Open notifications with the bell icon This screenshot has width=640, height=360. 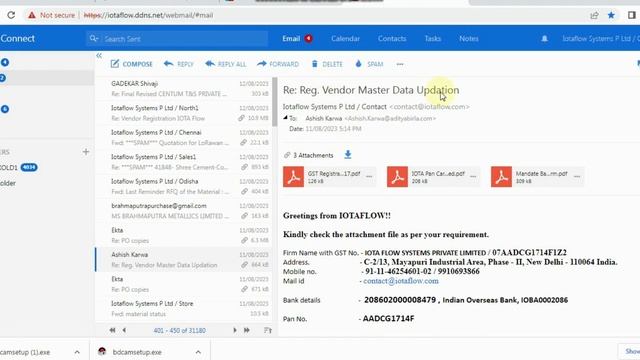click(x=544, y=39)
